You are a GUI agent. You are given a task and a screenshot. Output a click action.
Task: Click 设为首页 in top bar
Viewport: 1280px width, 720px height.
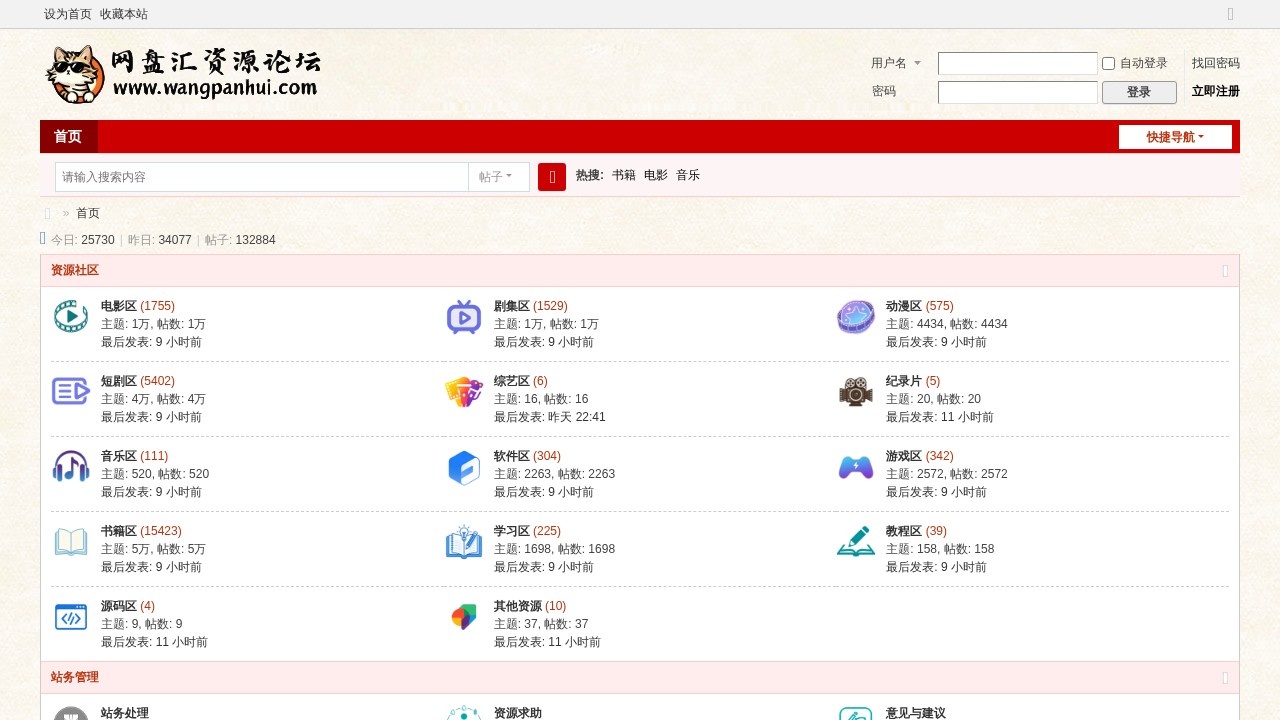pos(68,14)
